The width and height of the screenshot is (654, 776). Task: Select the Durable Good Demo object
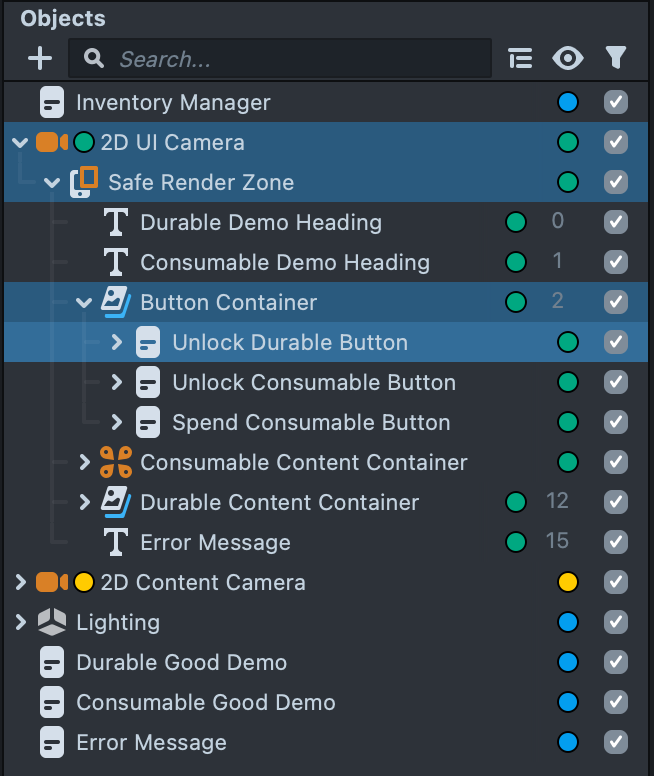(181, 662)
